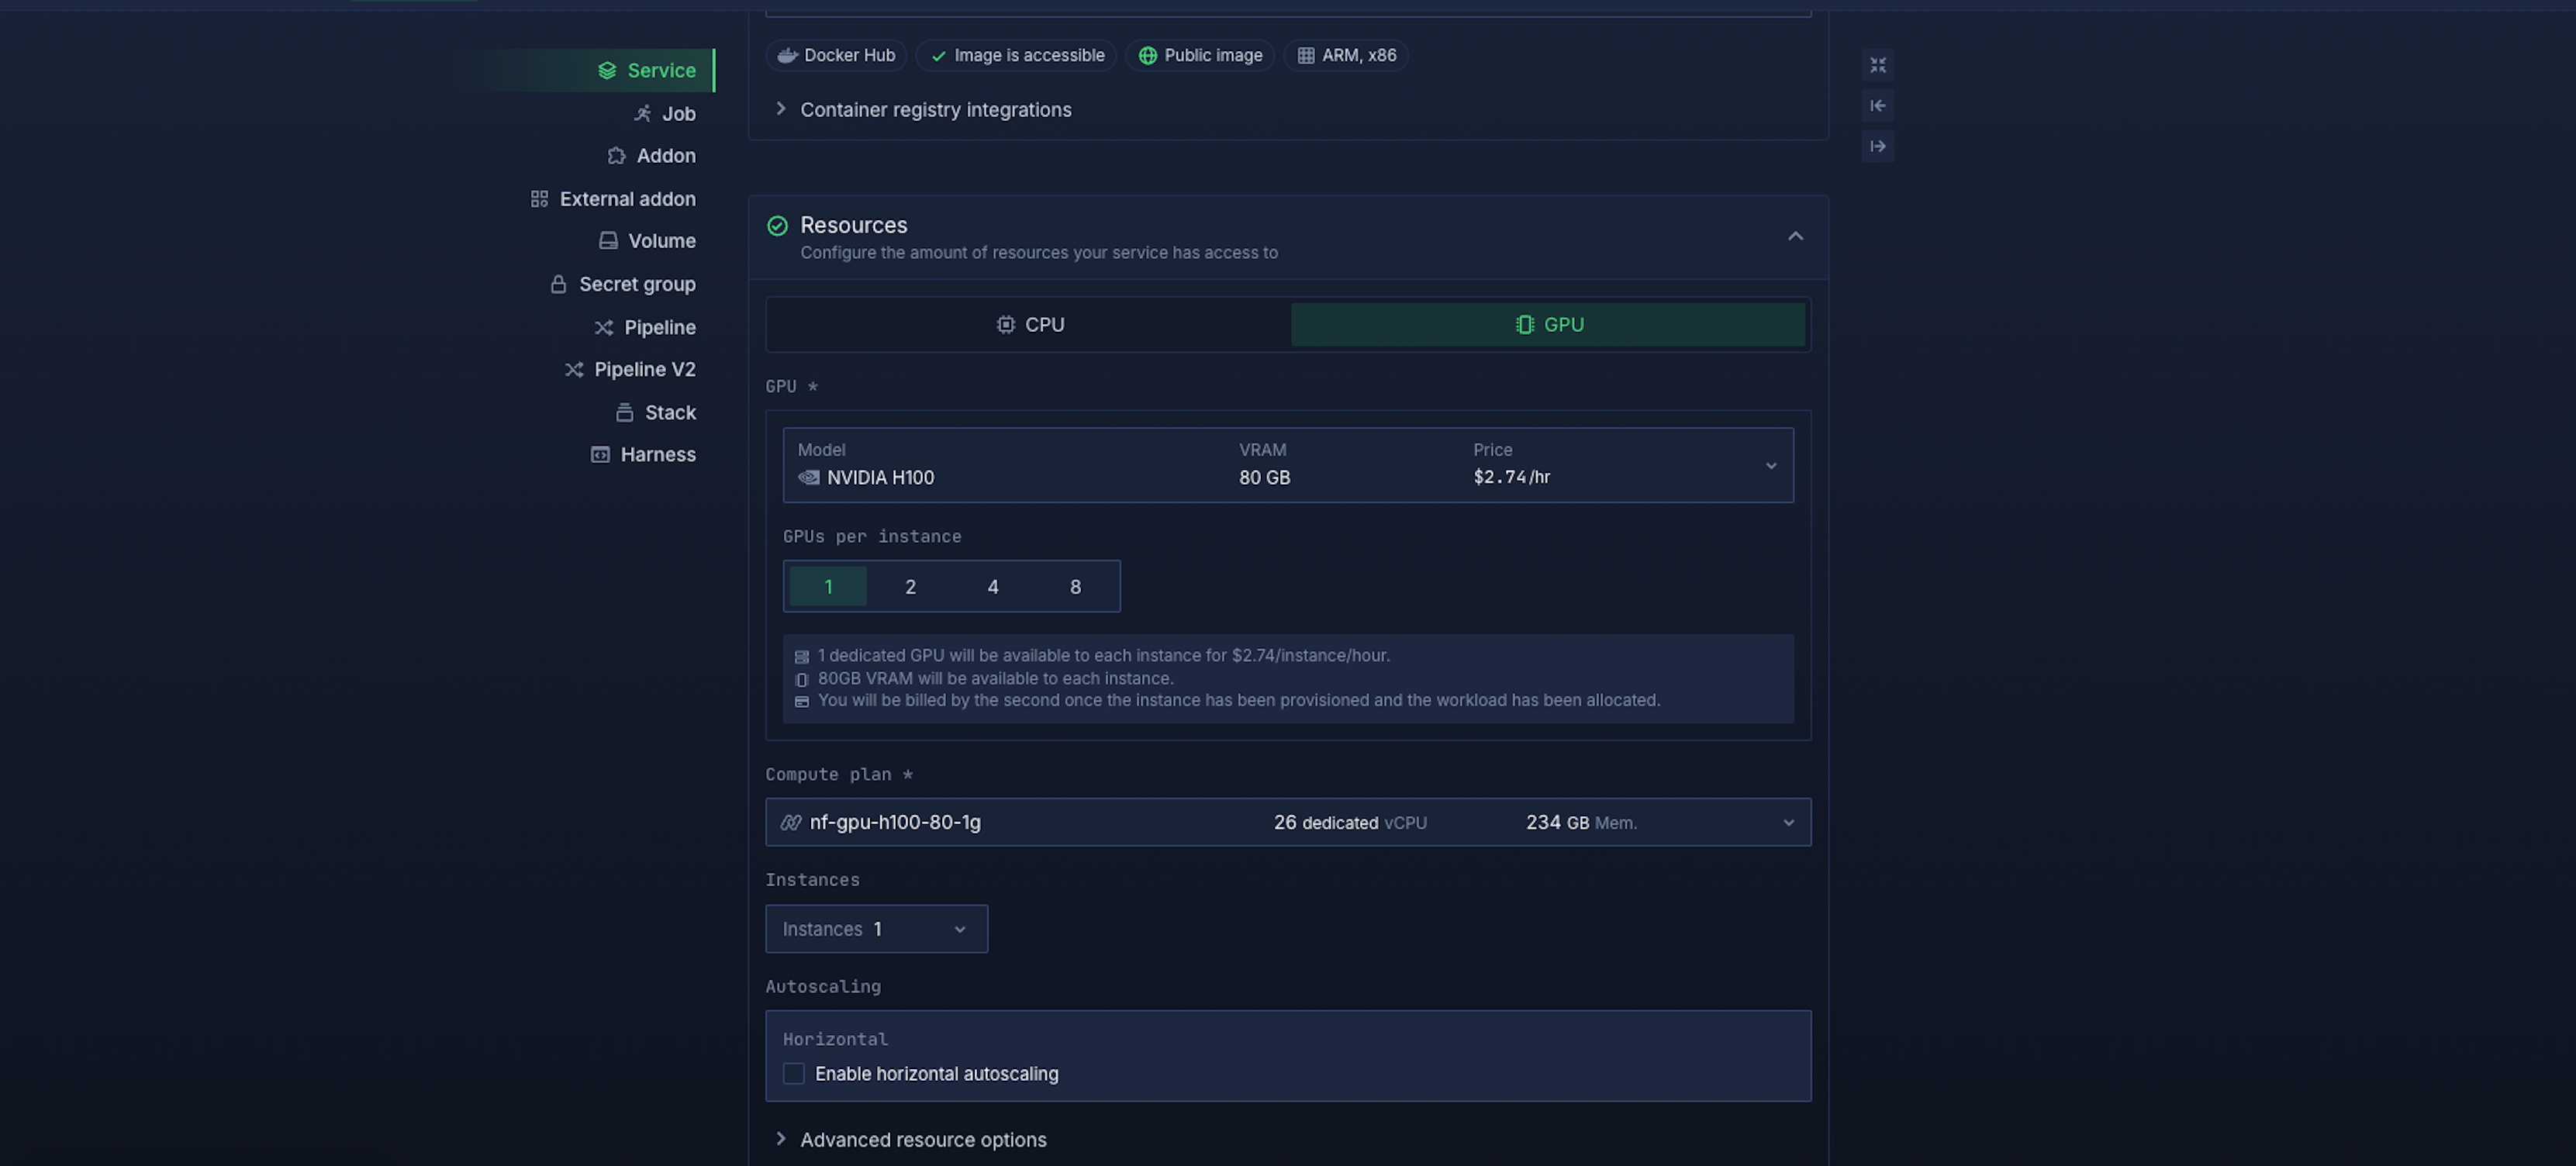Click the '80GB VRAM will be available' line
Screen dimensions: 2576x1166
coord(995,679)
